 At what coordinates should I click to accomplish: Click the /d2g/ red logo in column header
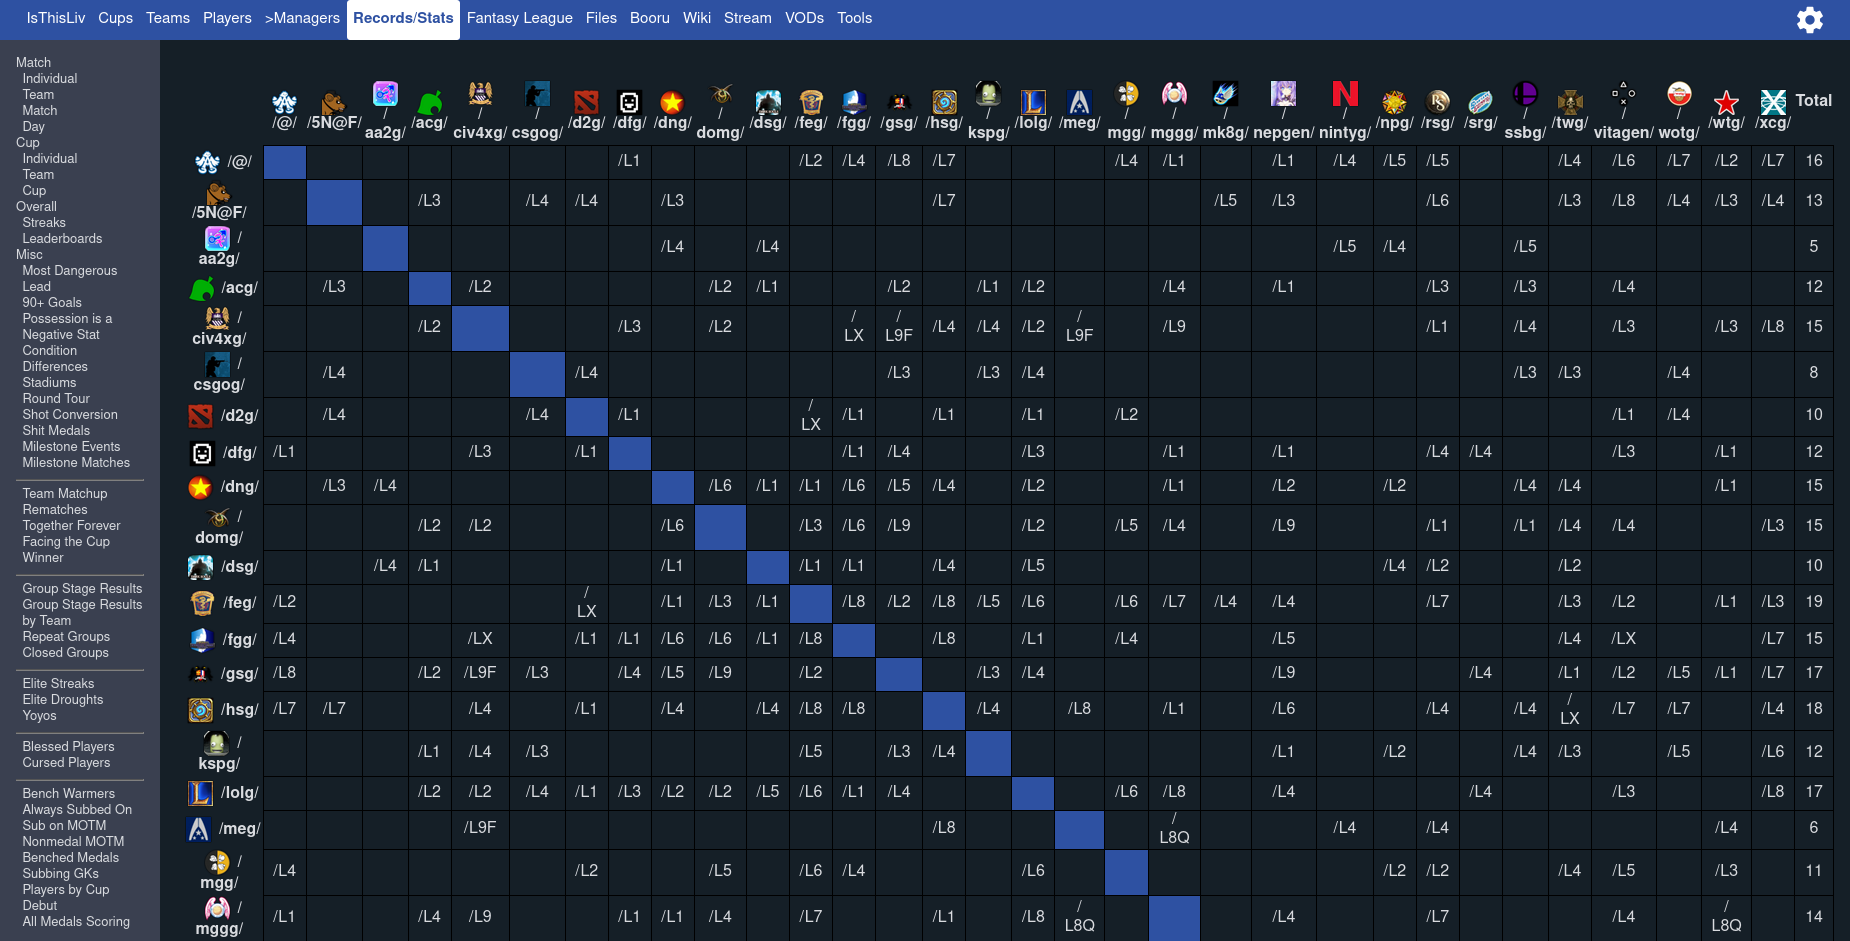(x=586, y=102)
